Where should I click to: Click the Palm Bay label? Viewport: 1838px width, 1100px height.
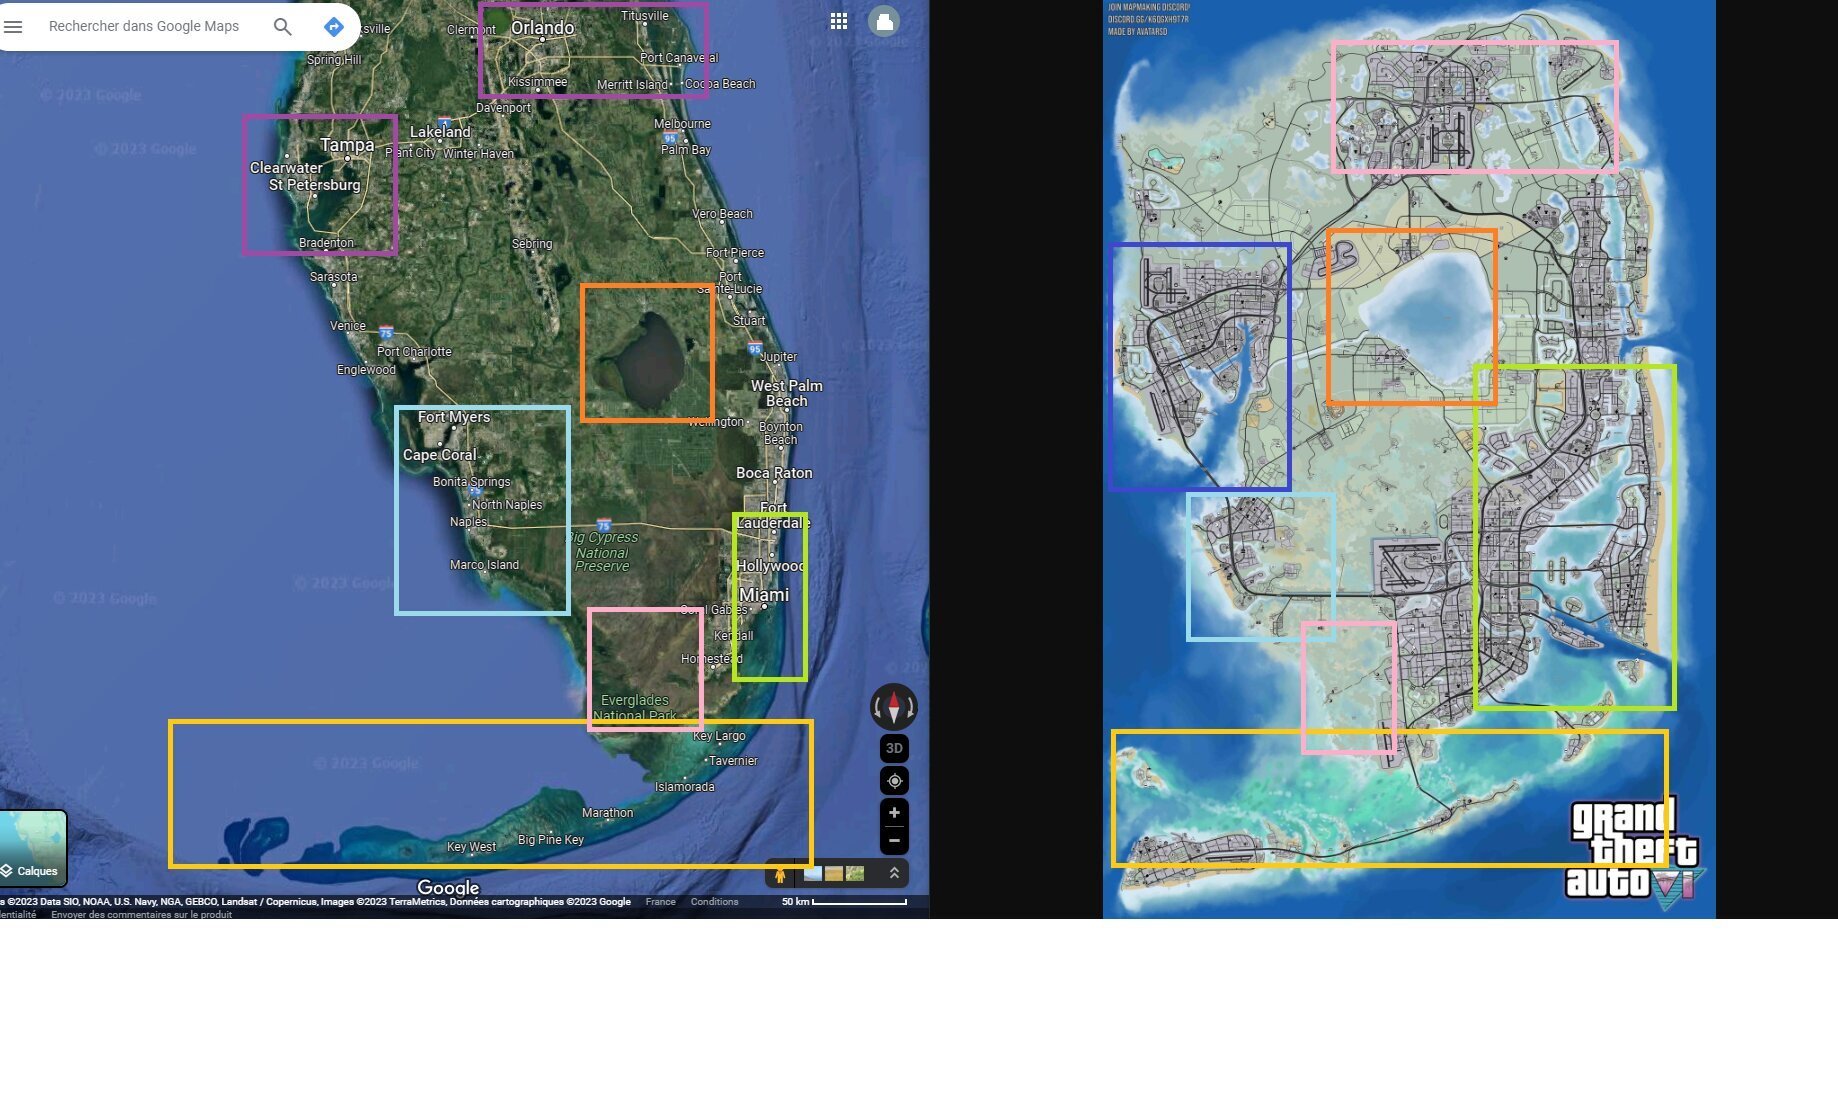click(x=685, y=150)
